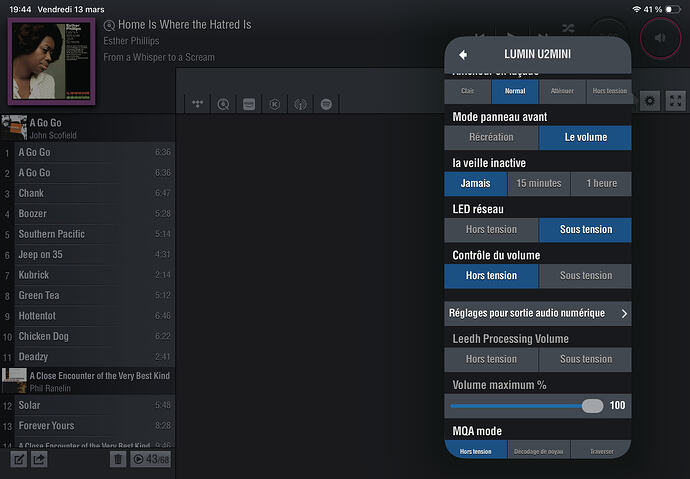Set MQA mode to Décodage de noyau
Image resolution: width=690 pixels, height=479 pixels.
[538, 451]
